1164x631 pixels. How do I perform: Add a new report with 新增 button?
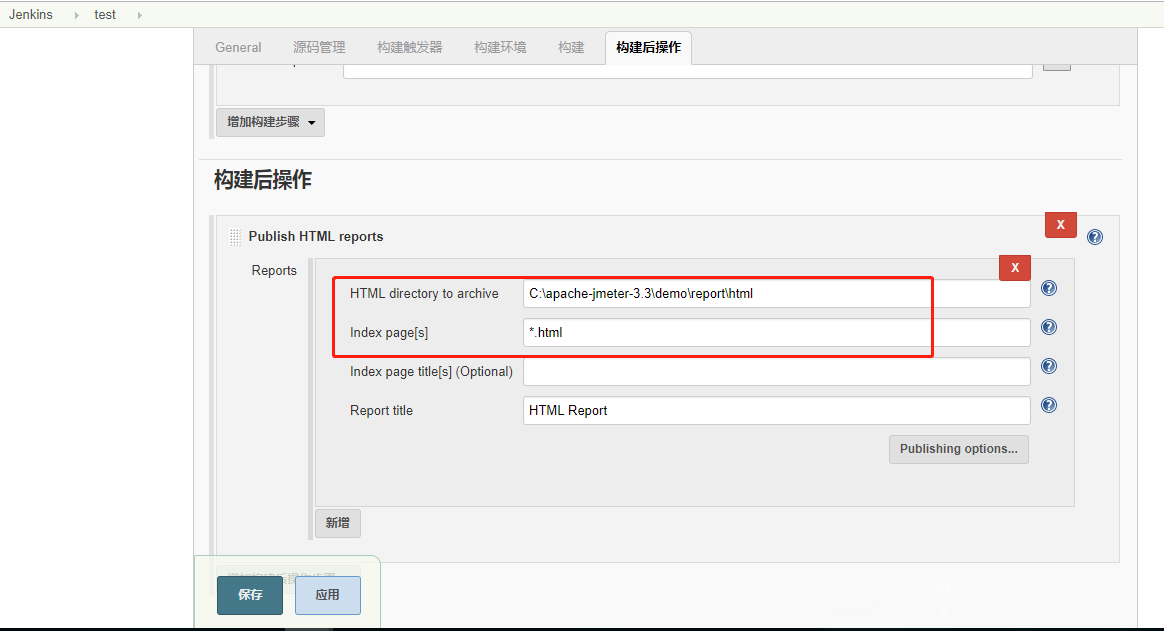point(338,523)
